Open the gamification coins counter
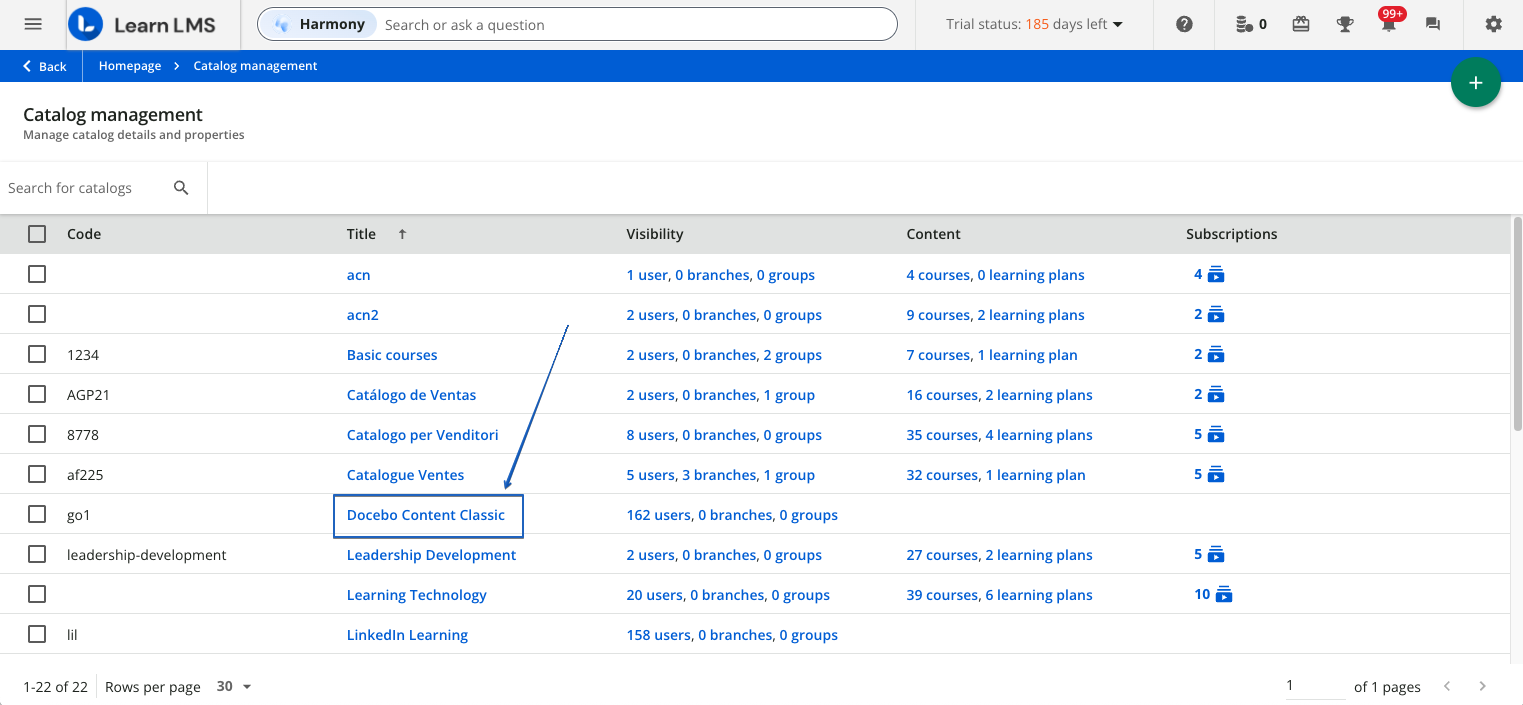 click(x=1249, y=23)
